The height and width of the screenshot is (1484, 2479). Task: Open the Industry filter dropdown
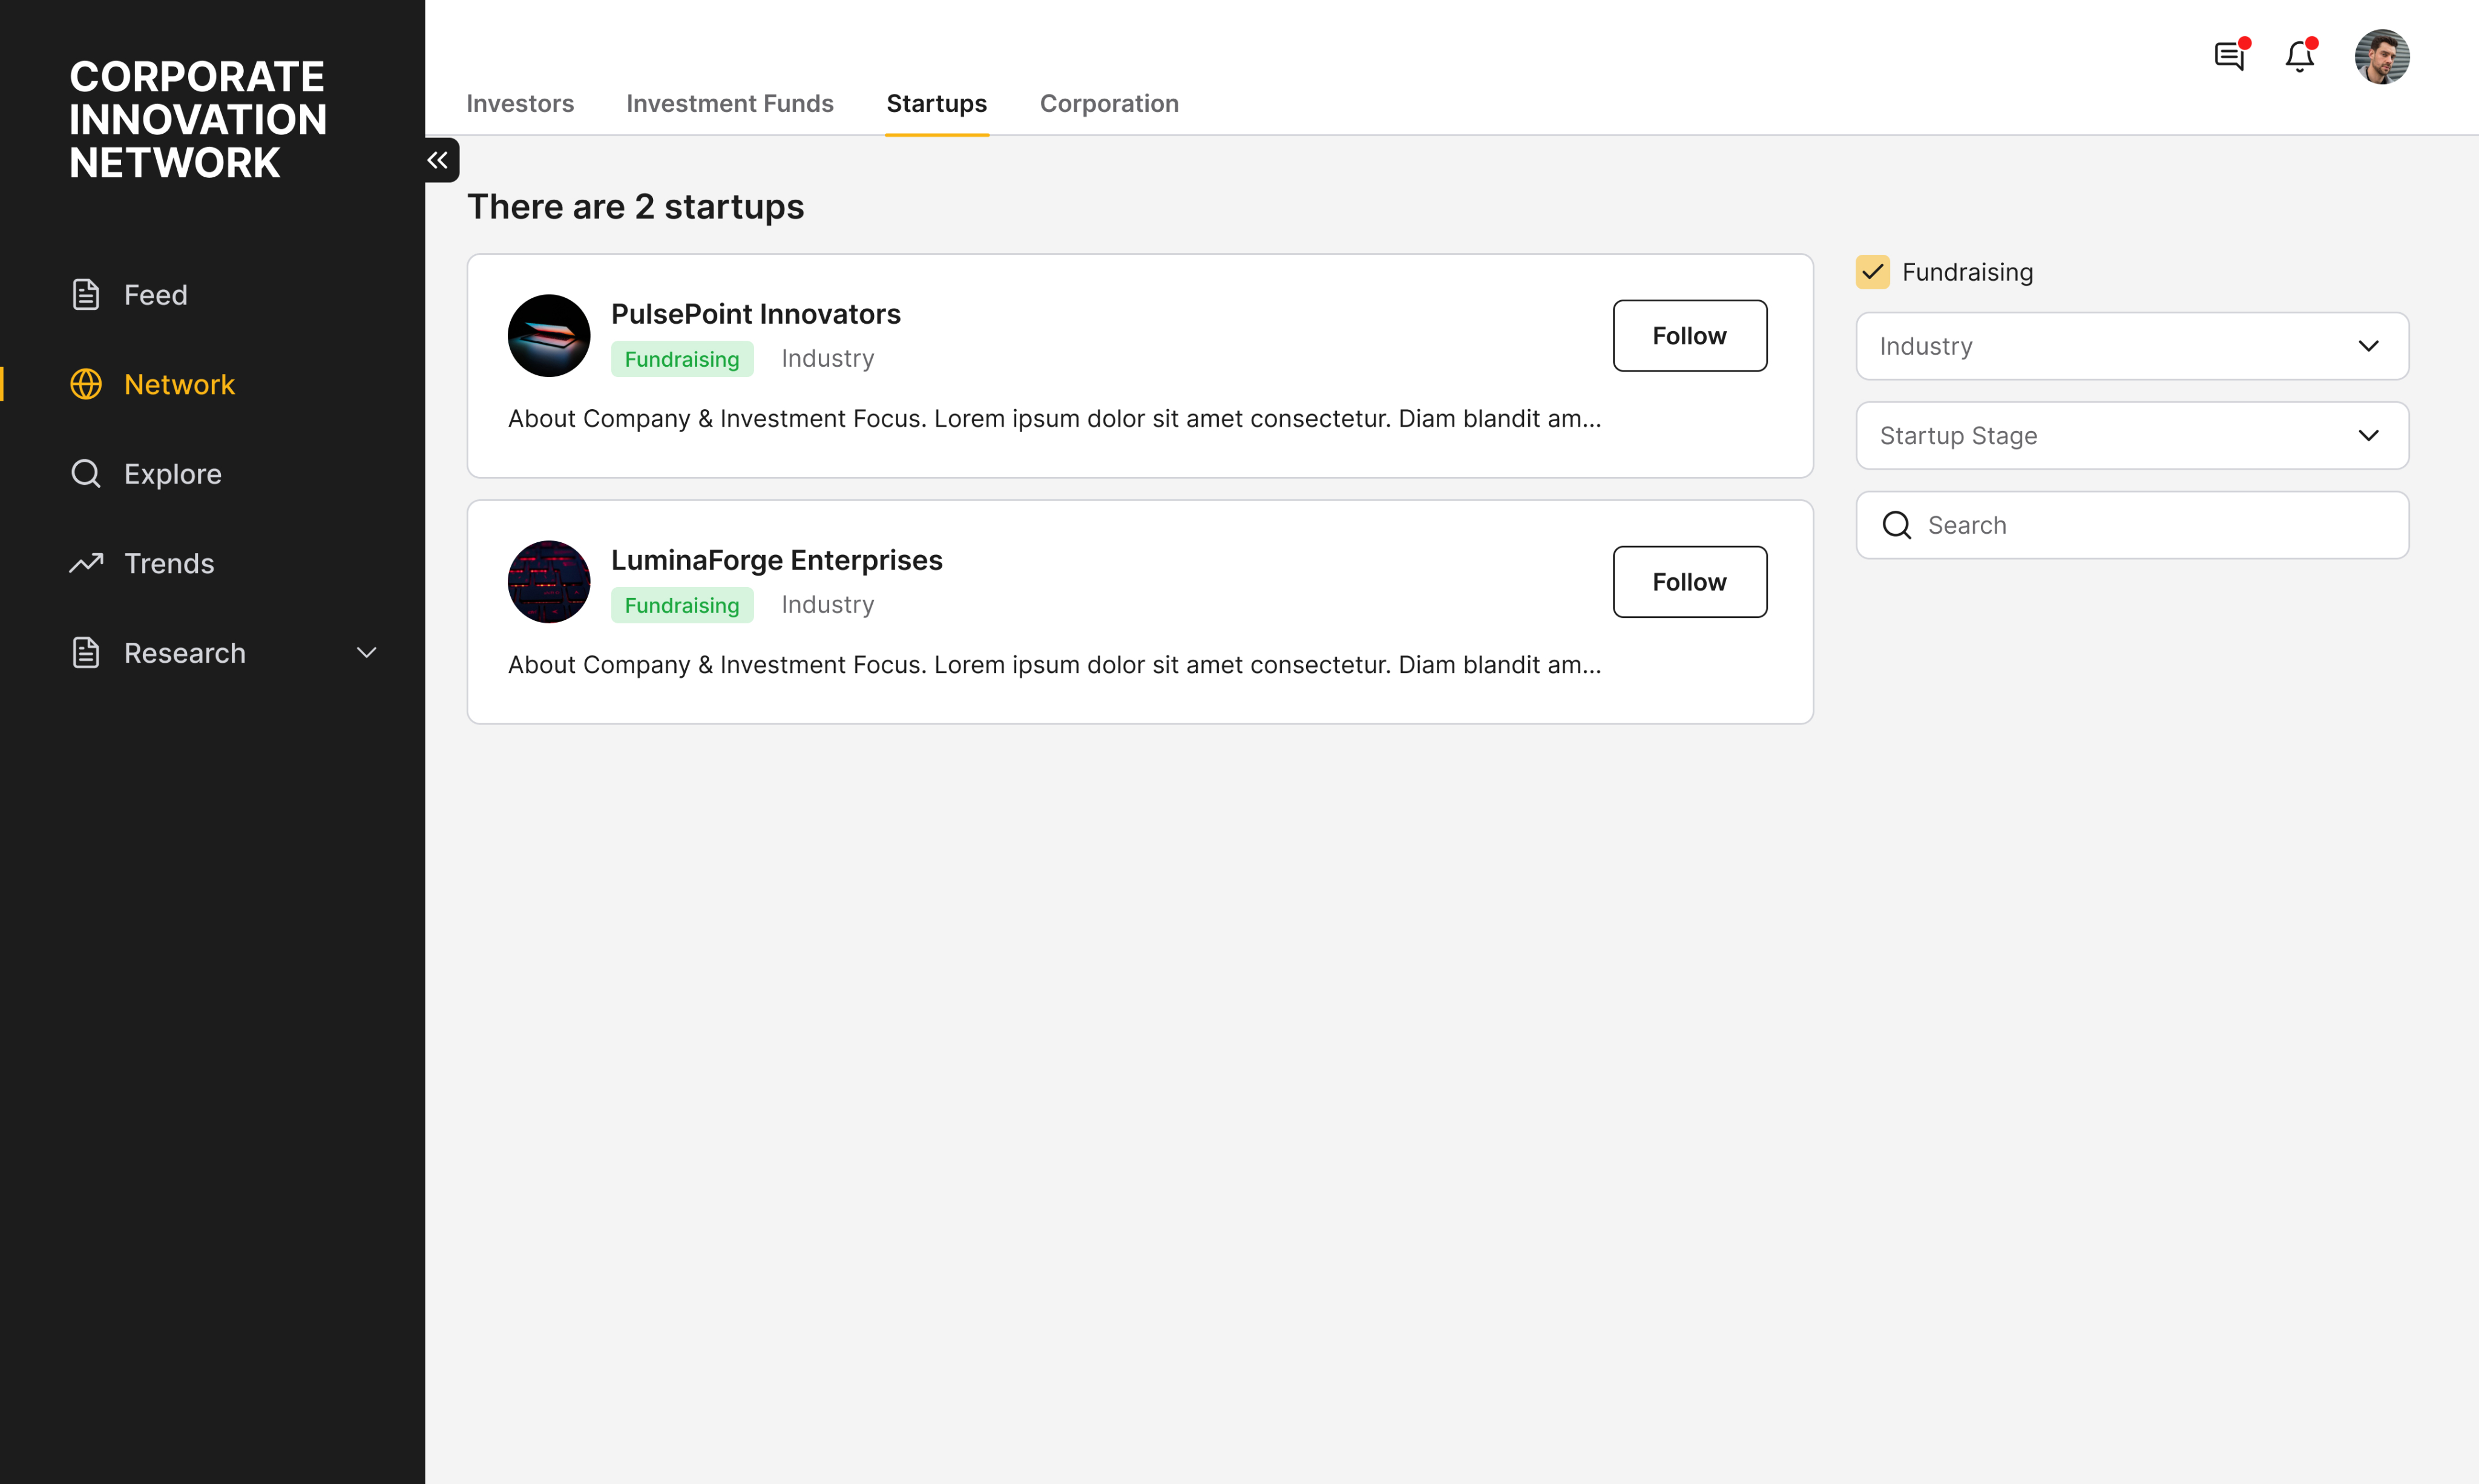coord(2131,346)
